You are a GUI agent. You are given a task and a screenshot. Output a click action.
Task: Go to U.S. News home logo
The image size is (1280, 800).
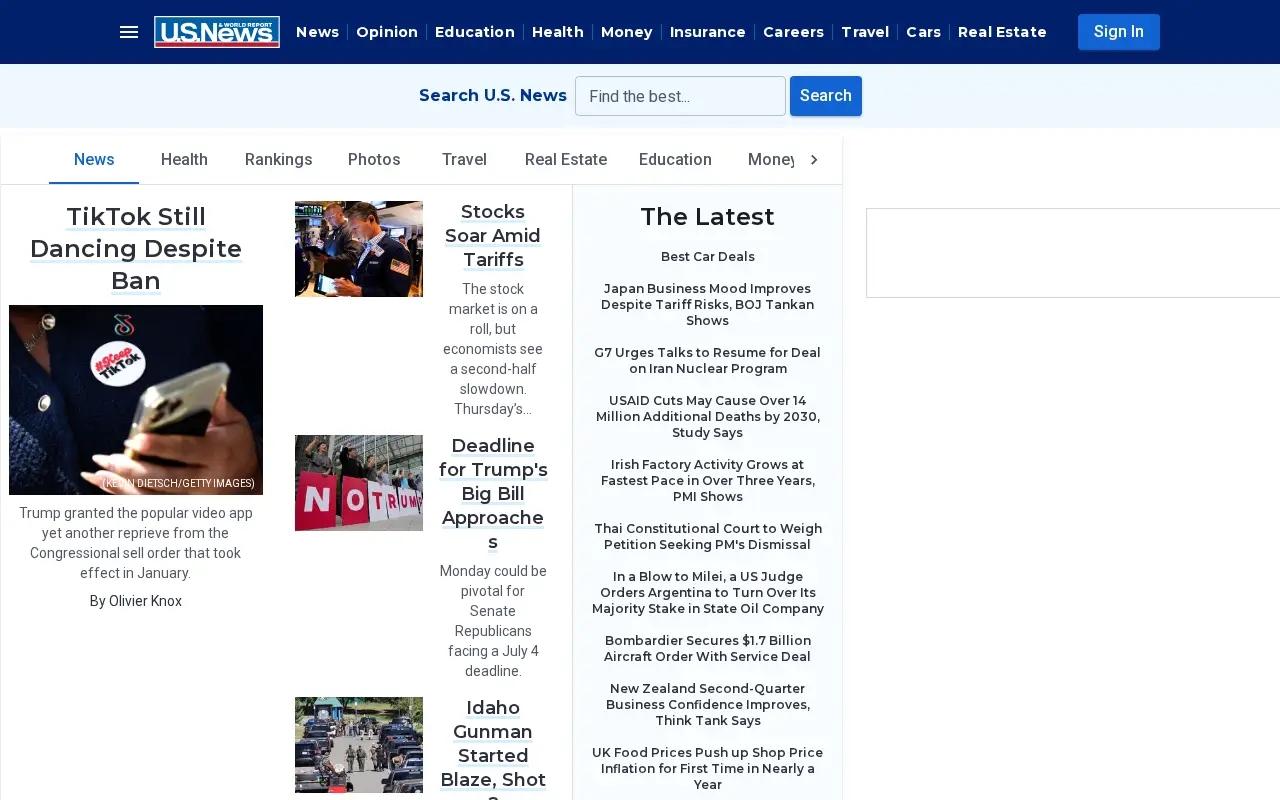[217, 32]
